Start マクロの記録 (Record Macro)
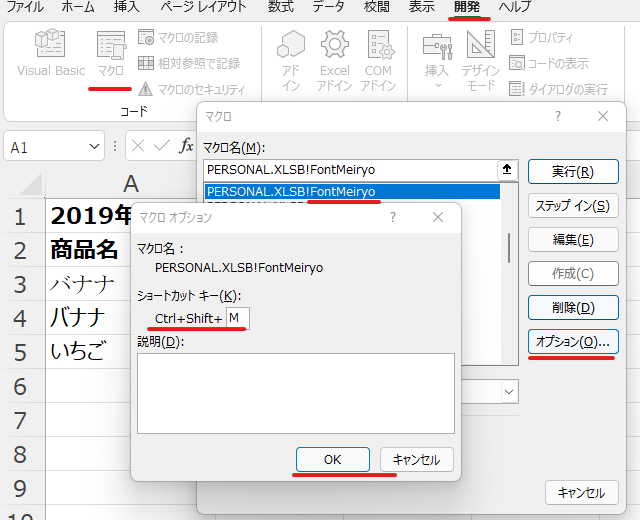The width and height of the screenshot is (640, 520). 178,38
